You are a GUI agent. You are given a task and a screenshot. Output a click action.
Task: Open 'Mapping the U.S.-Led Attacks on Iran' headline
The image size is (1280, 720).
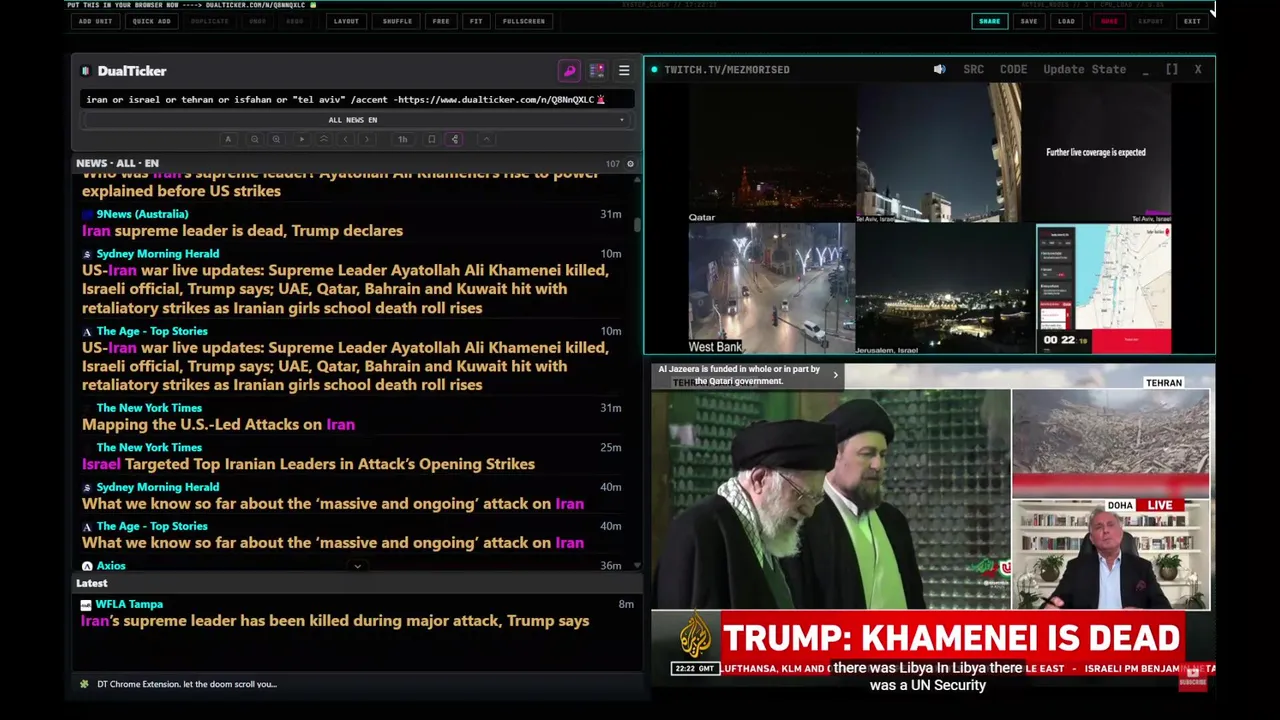coord(218,425)
